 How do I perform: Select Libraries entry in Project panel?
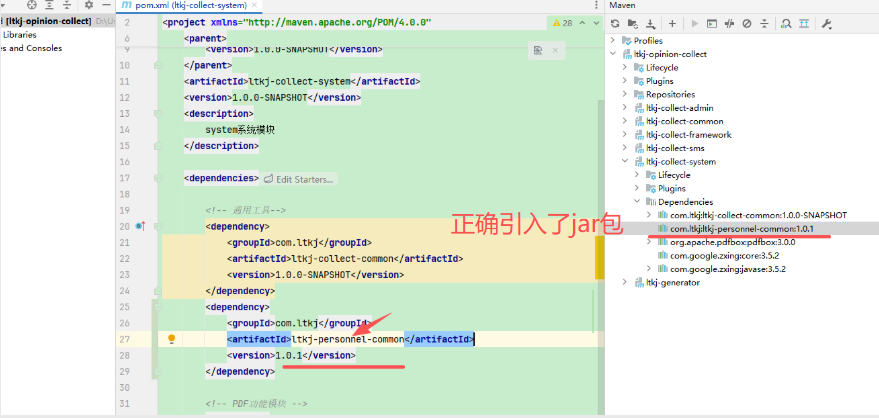tap(19, 35)
